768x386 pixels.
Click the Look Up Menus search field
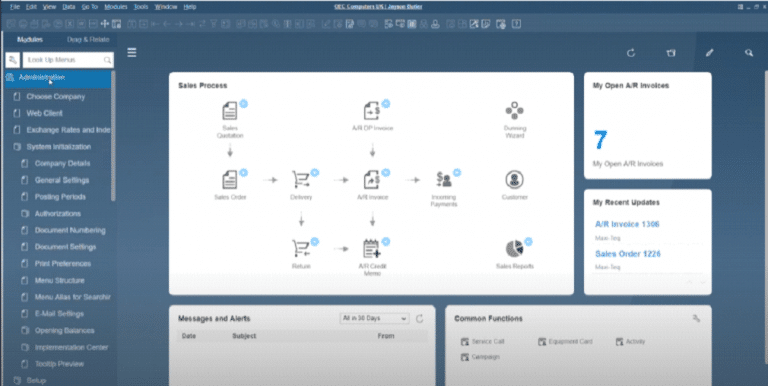68,60
